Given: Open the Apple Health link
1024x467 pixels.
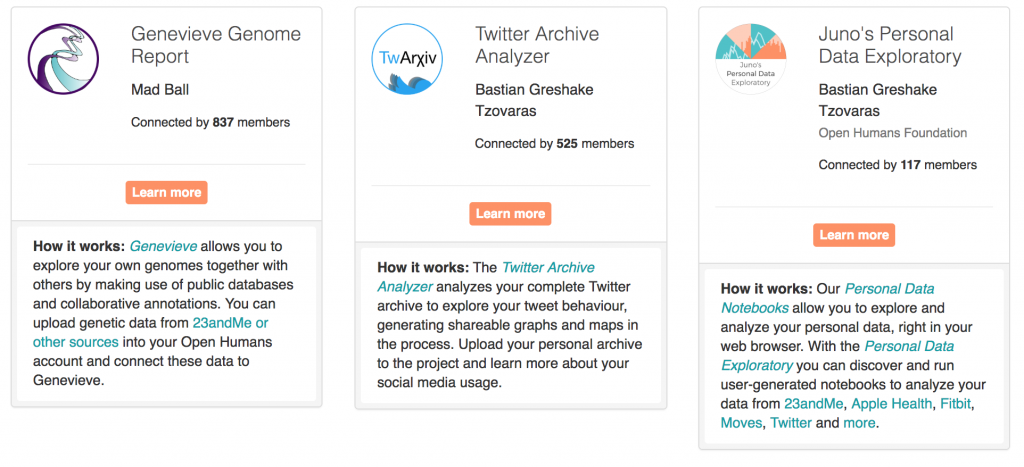Looking at the screenshot, I should tap(891, 404).
